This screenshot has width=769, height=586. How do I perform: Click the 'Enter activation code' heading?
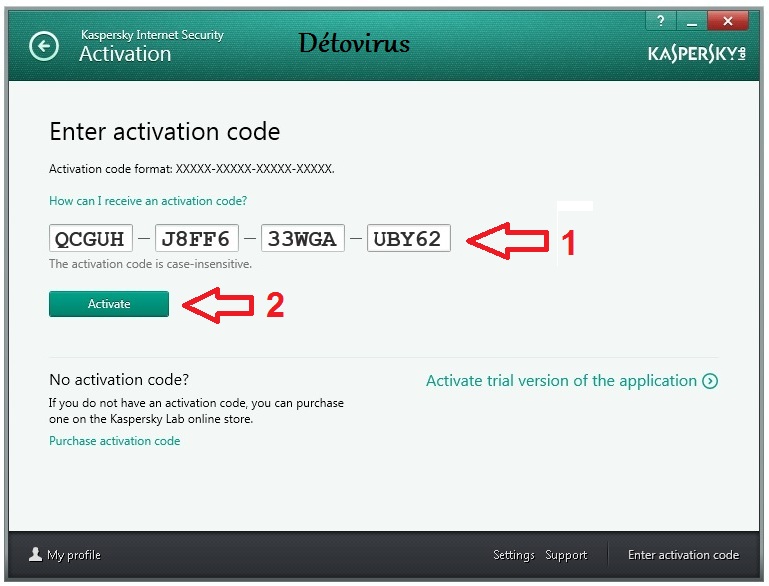[165, 131]
